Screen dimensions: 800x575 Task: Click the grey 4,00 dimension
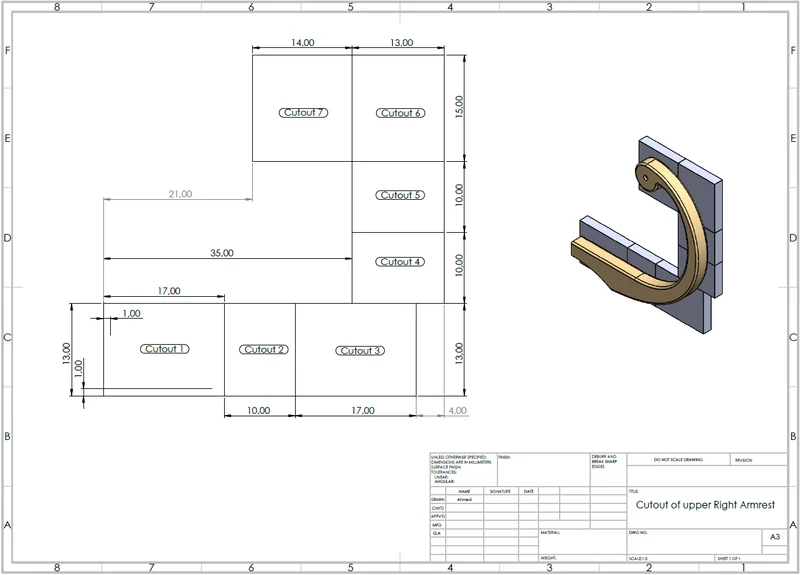(x=458, y=410)
